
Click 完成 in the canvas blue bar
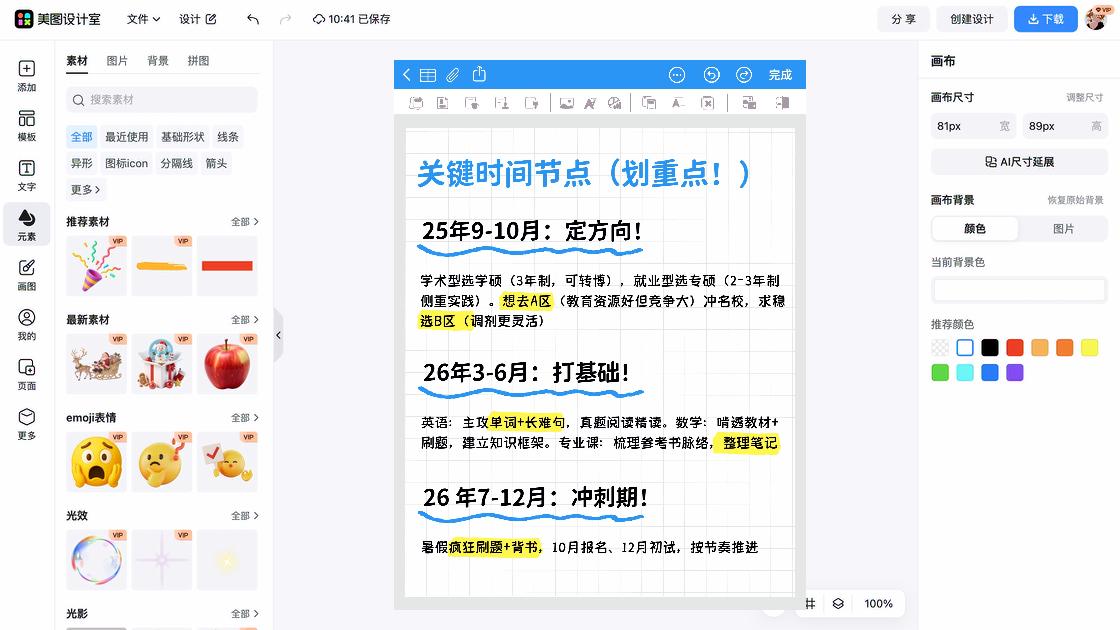click(x=780, y=75)
